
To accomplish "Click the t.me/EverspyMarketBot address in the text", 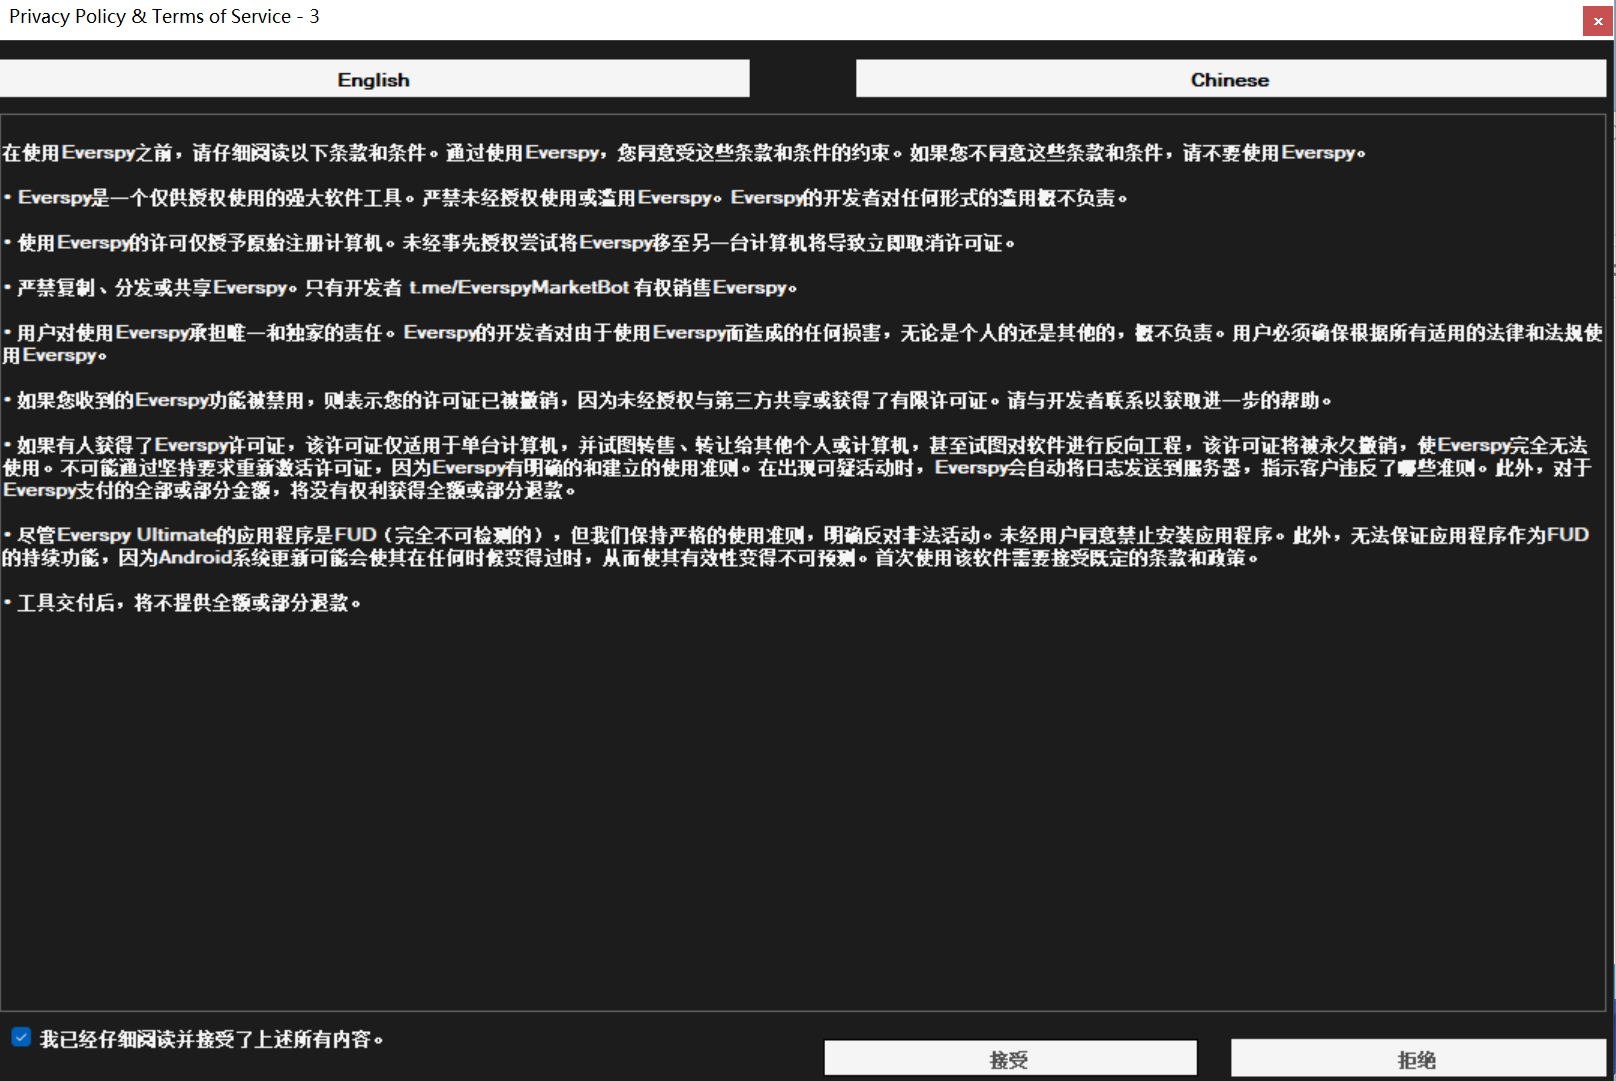I will coord(519,288).
